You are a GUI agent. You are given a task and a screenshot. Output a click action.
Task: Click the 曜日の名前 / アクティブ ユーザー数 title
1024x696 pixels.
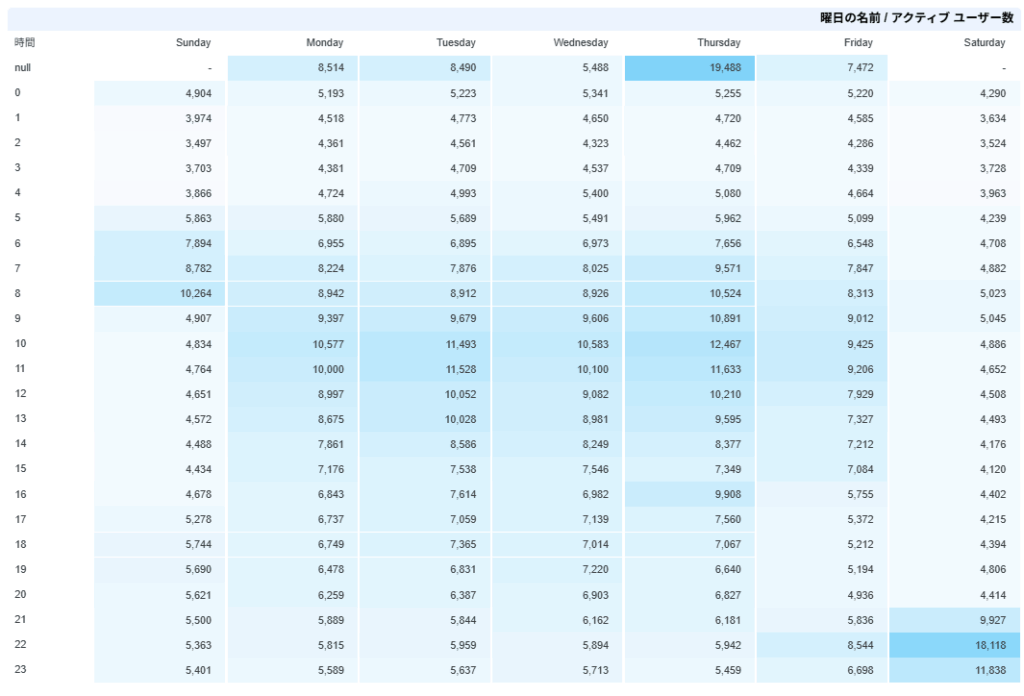917,18
